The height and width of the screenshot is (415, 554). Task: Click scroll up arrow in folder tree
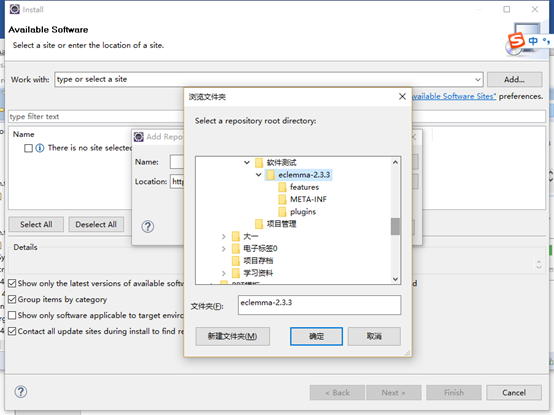click(x=395, y=162)
